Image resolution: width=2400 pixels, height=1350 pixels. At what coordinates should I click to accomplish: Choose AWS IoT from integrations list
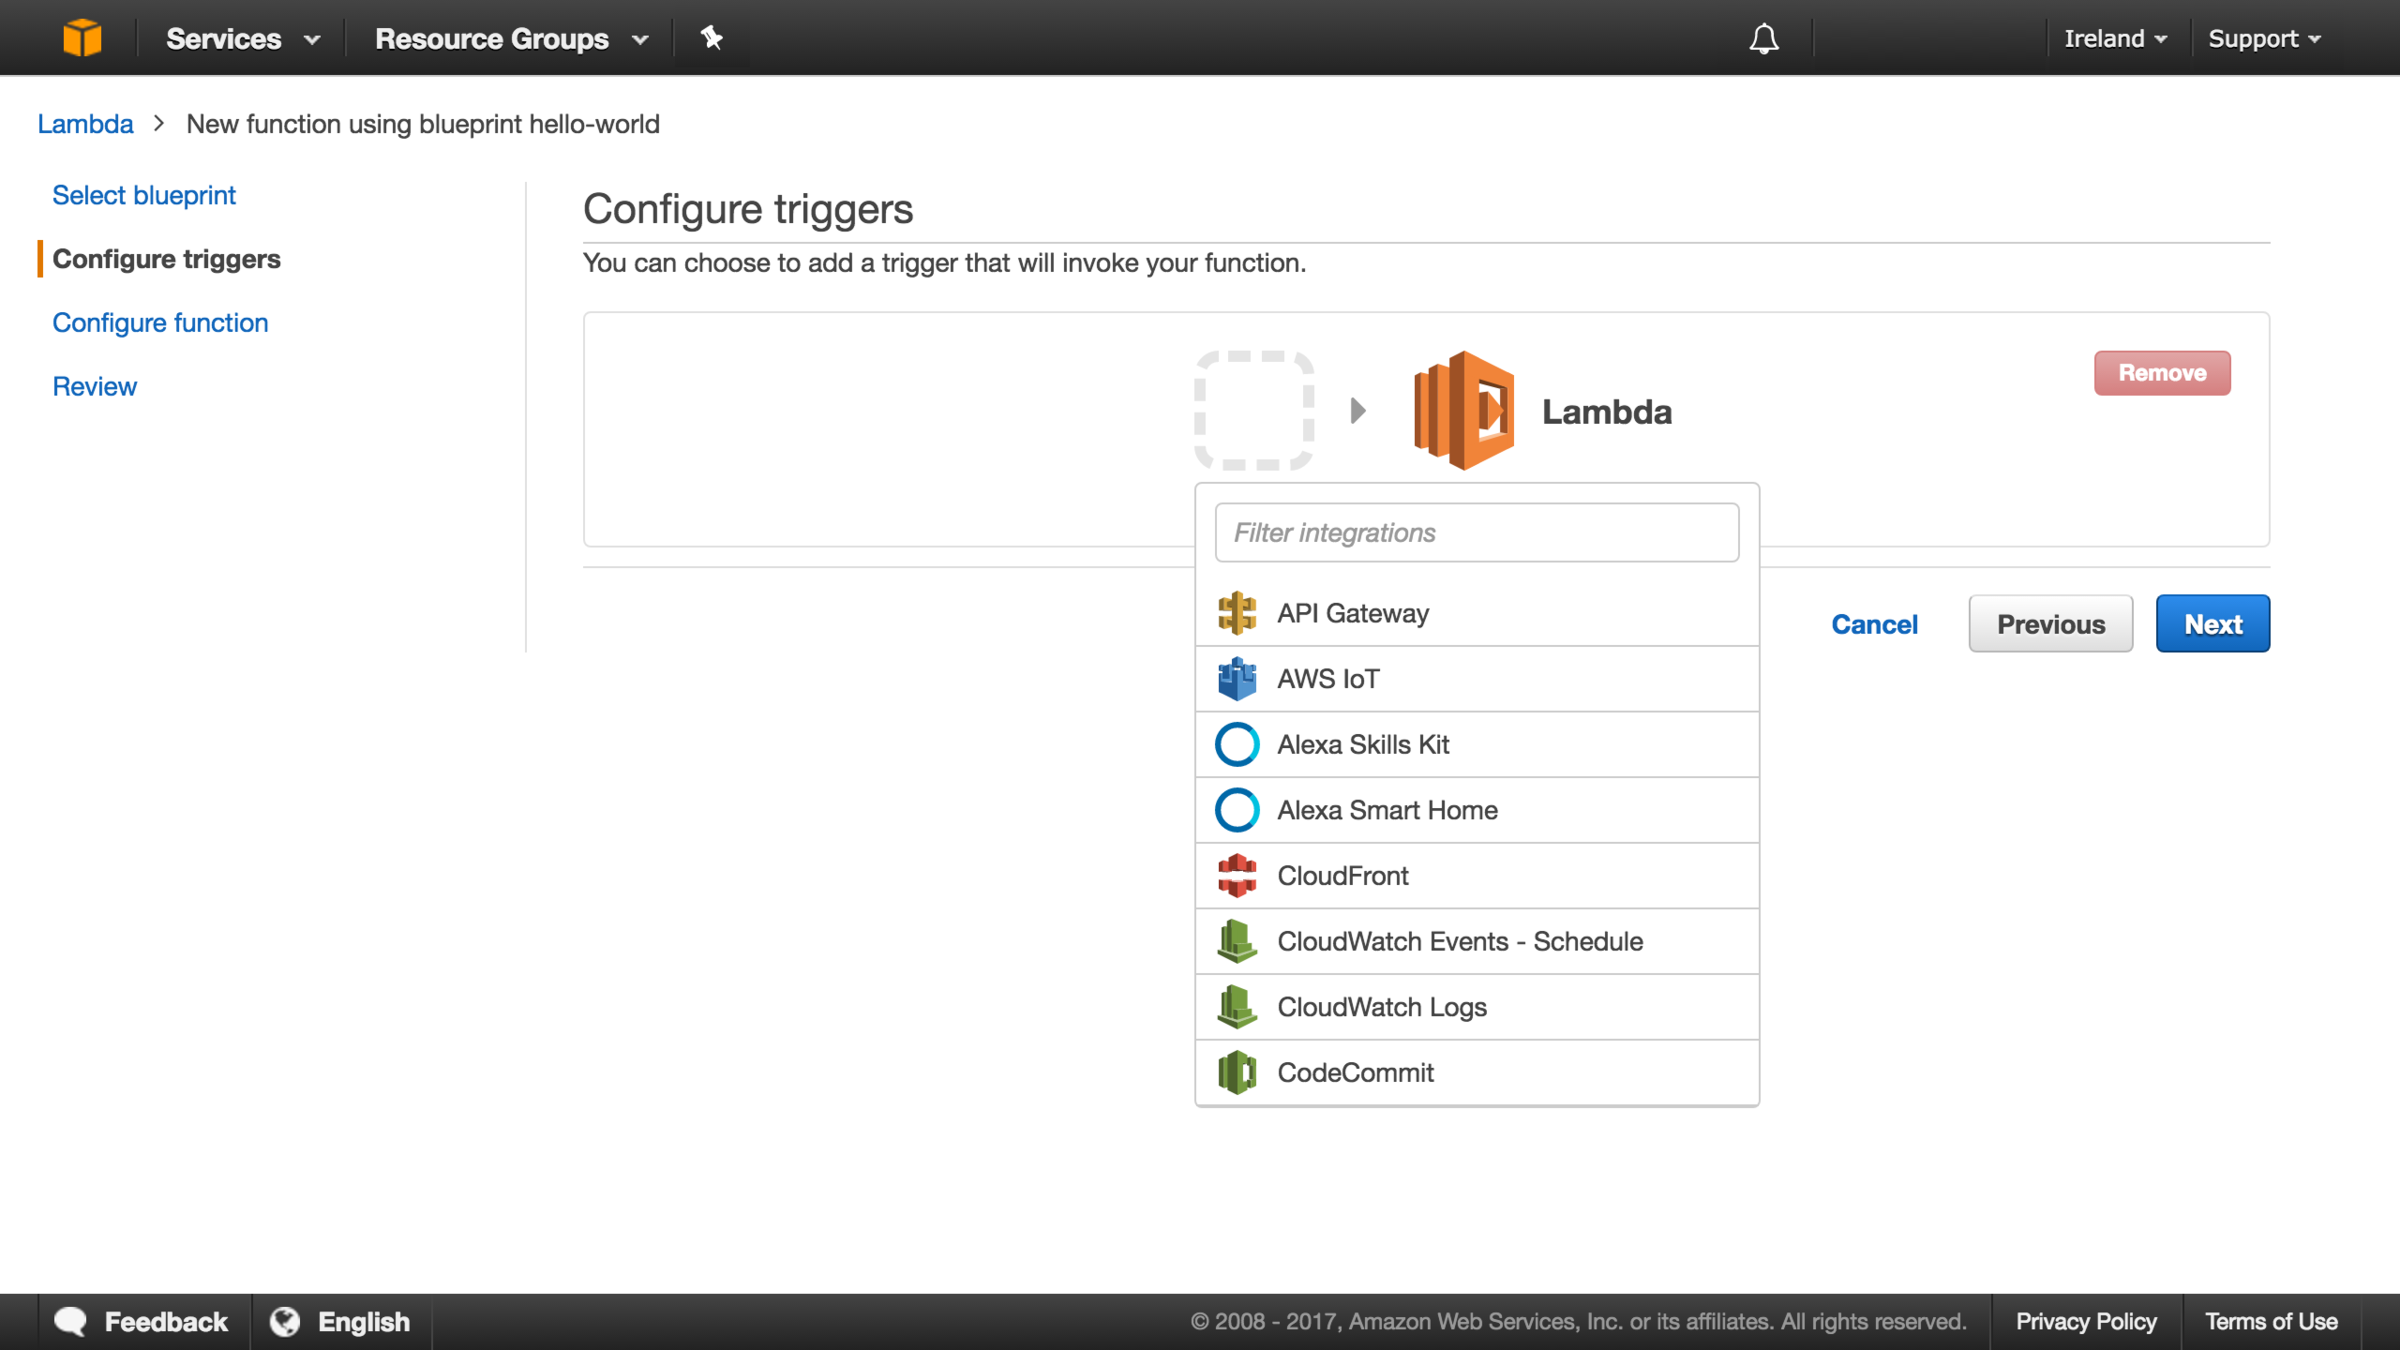tap(1326, 679)
